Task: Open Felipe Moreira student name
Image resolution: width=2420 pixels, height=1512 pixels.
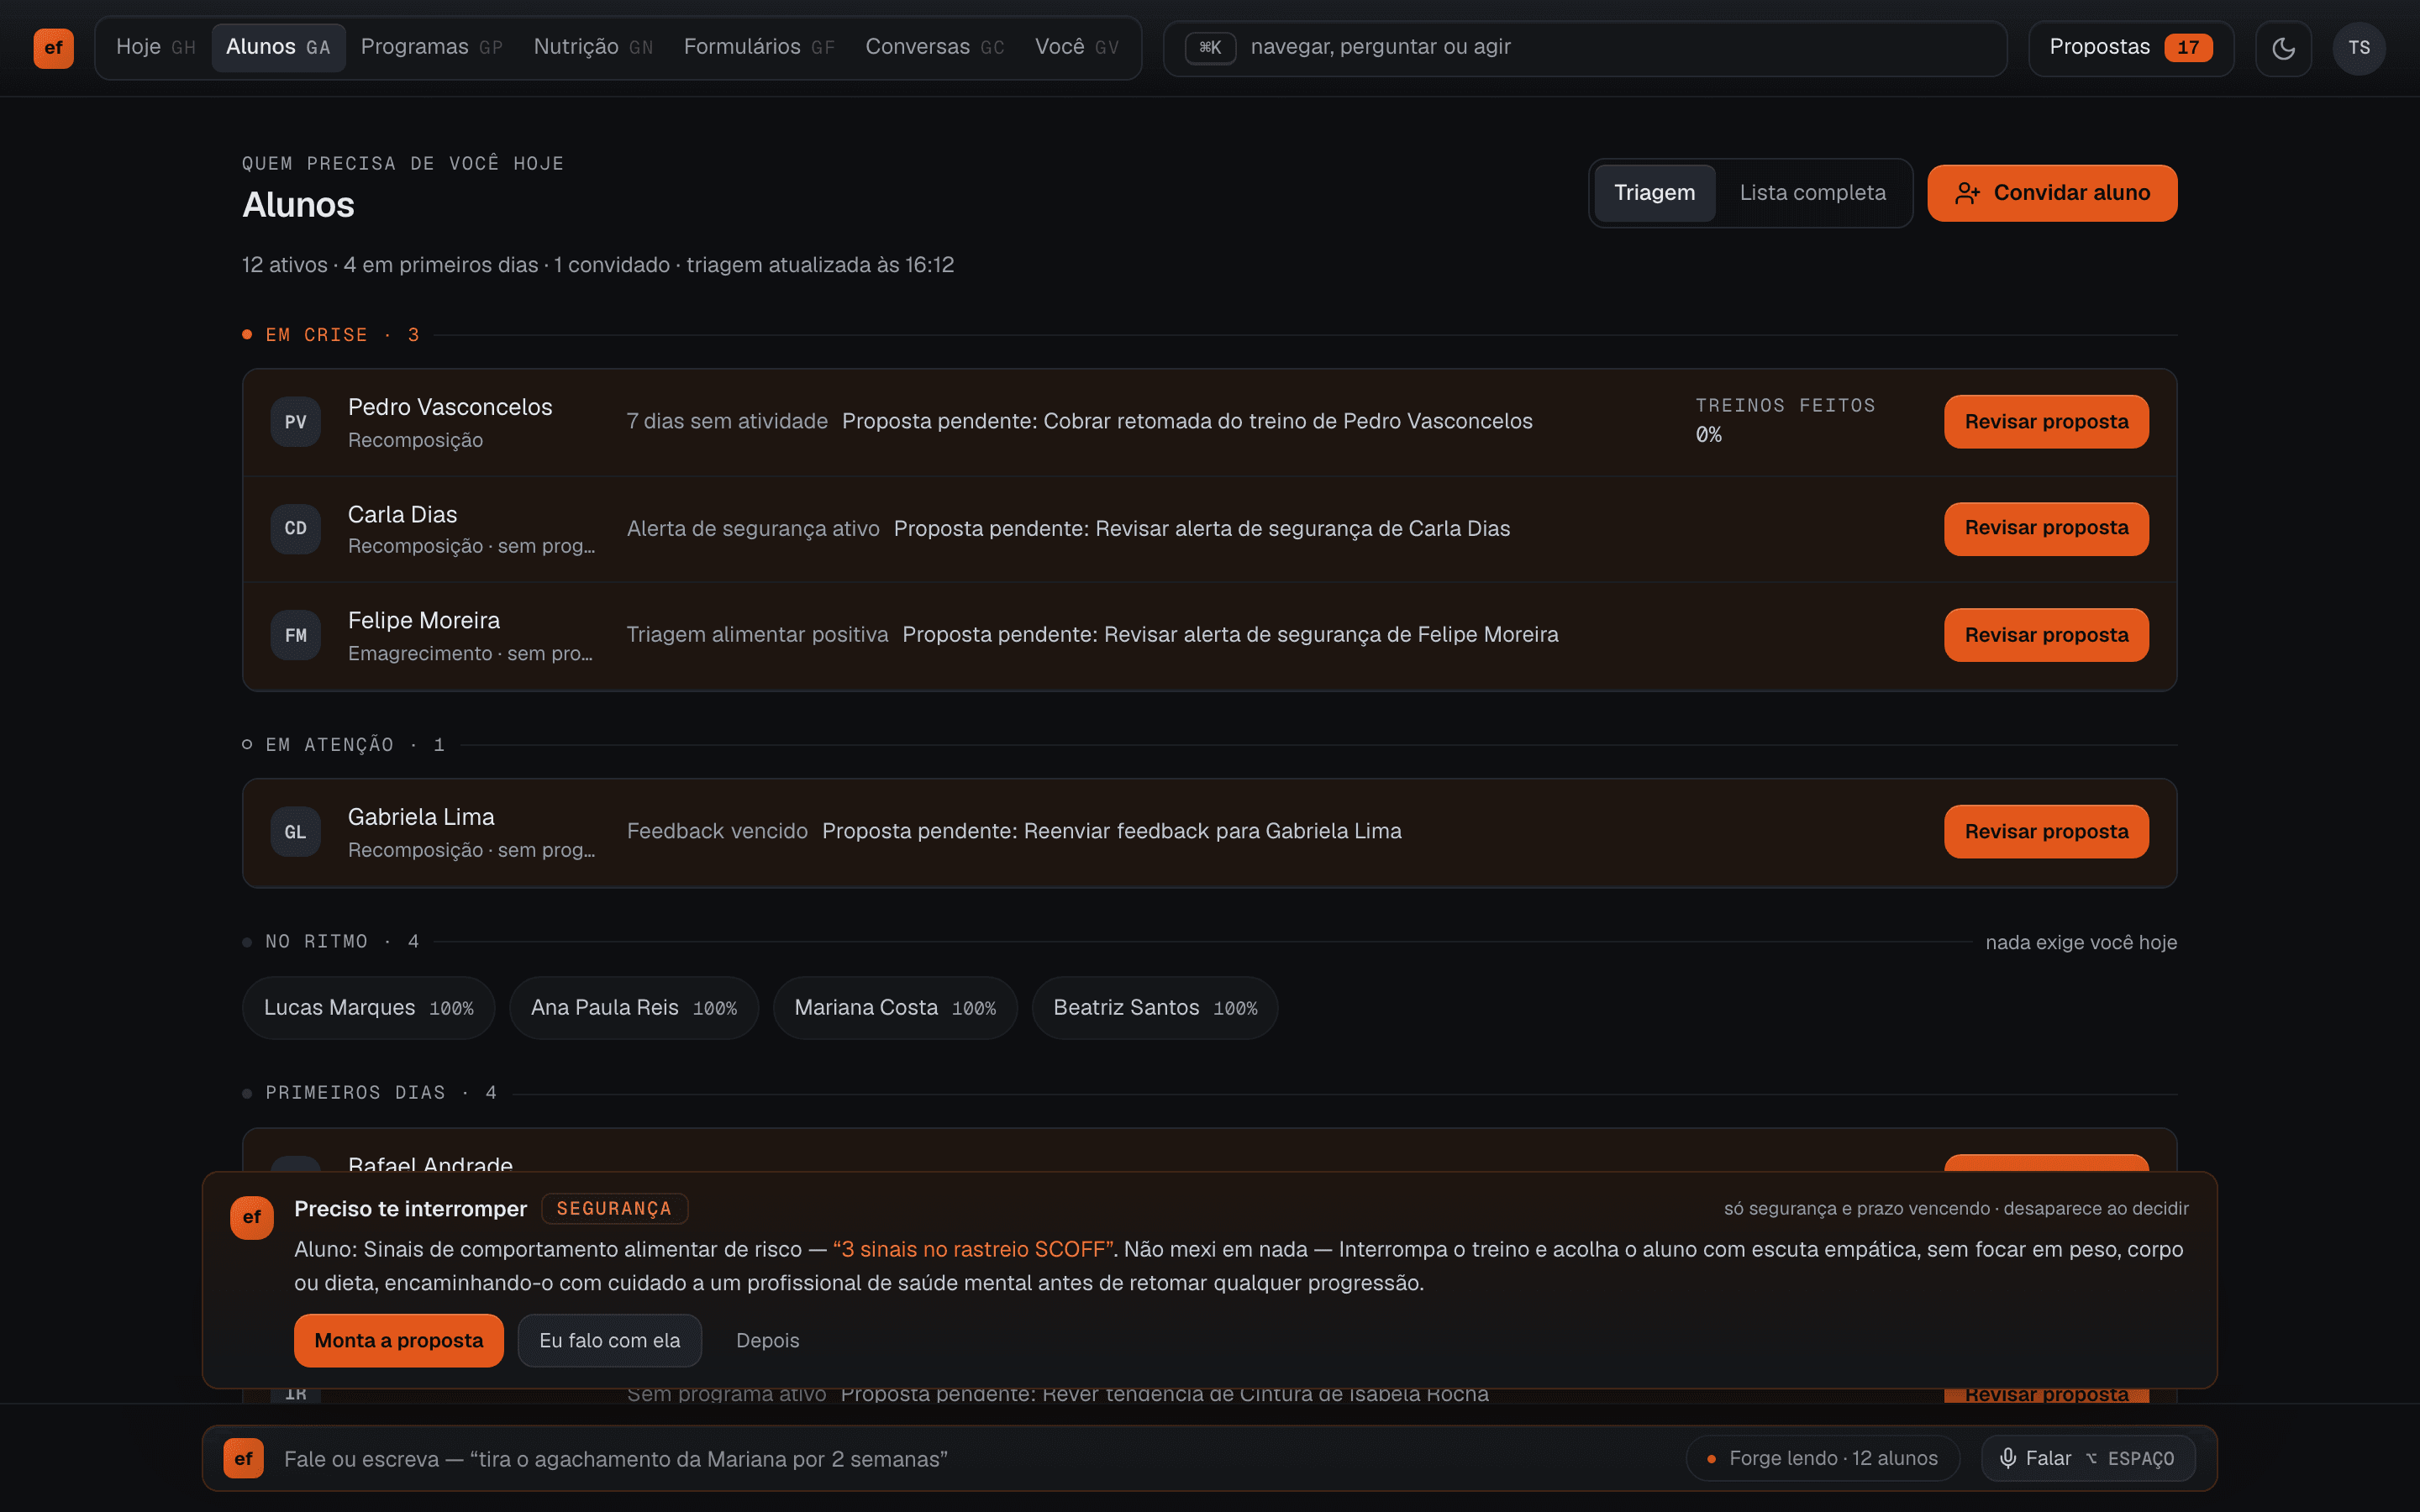Action: tap(424, 620)
